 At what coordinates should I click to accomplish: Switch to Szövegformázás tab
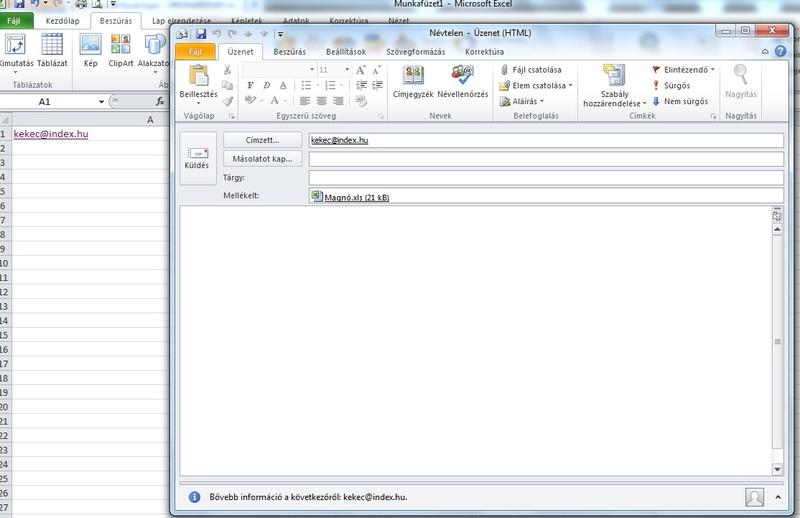[415, 52]
